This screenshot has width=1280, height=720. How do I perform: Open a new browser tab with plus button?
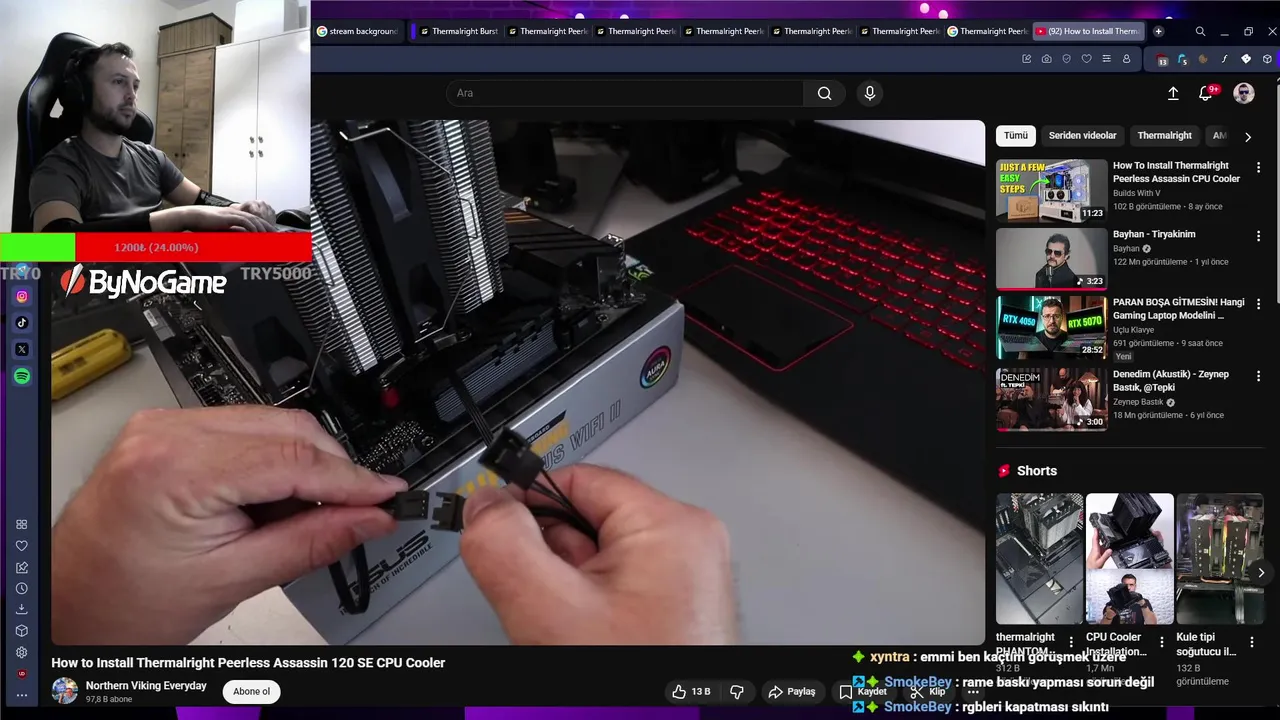(1158, 31)
